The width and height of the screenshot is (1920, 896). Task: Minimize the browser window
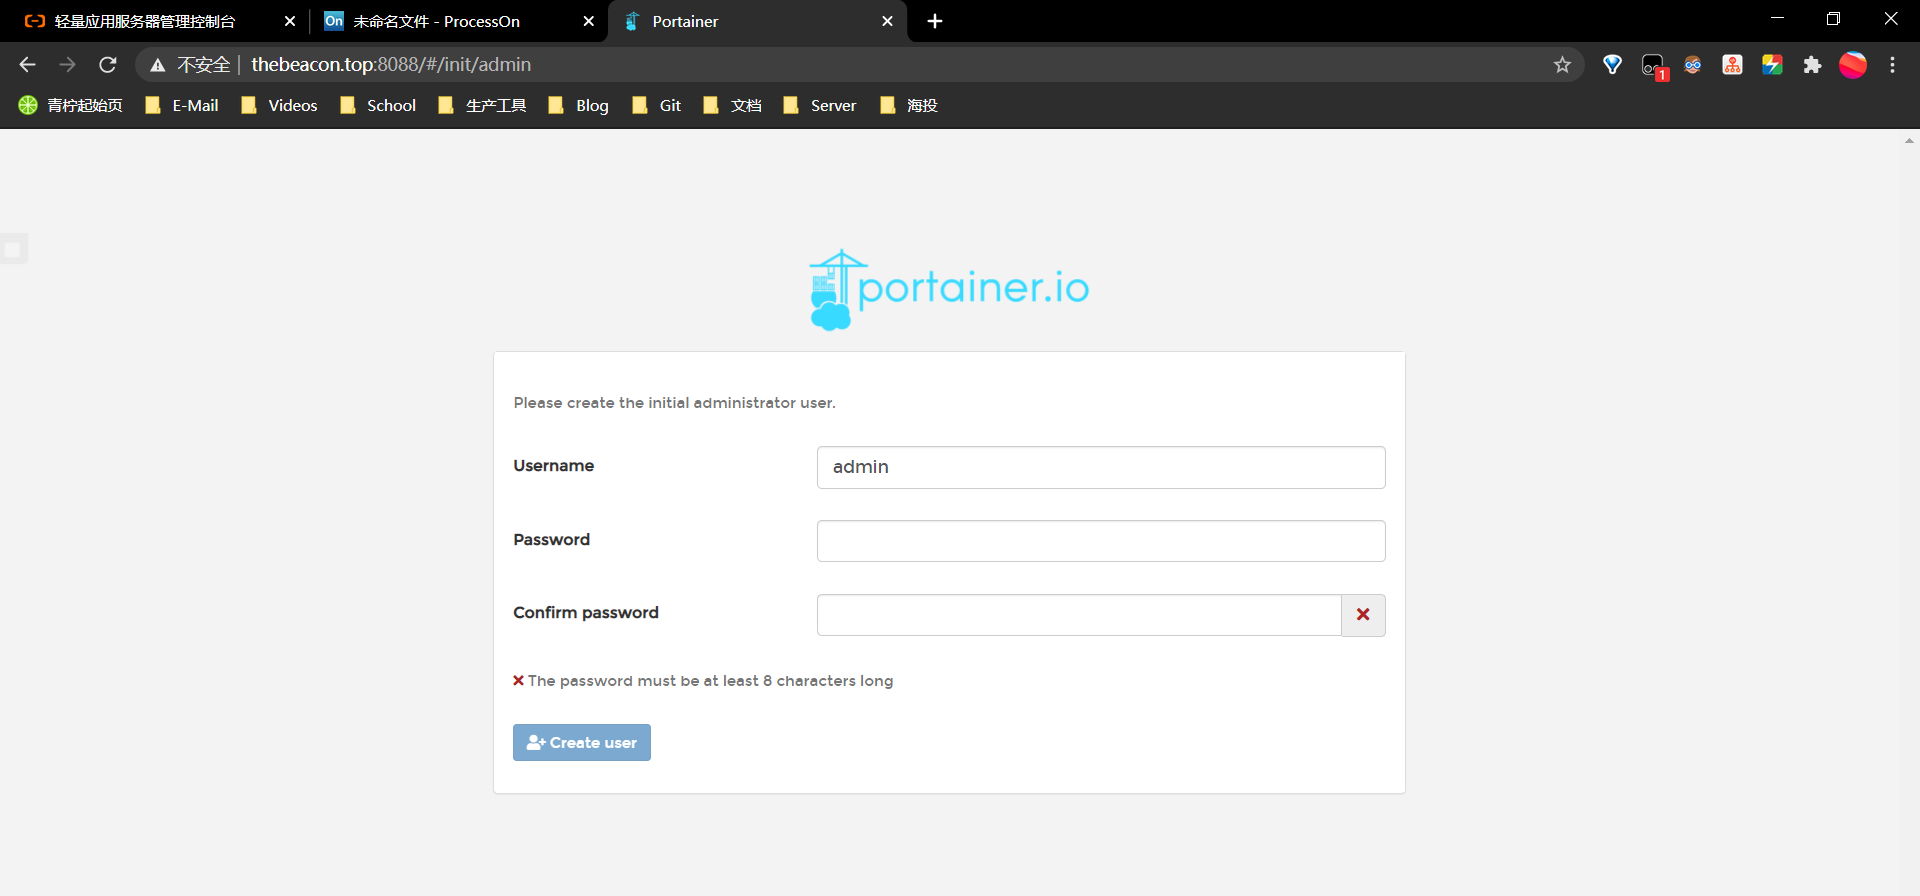click(1777, 19)
